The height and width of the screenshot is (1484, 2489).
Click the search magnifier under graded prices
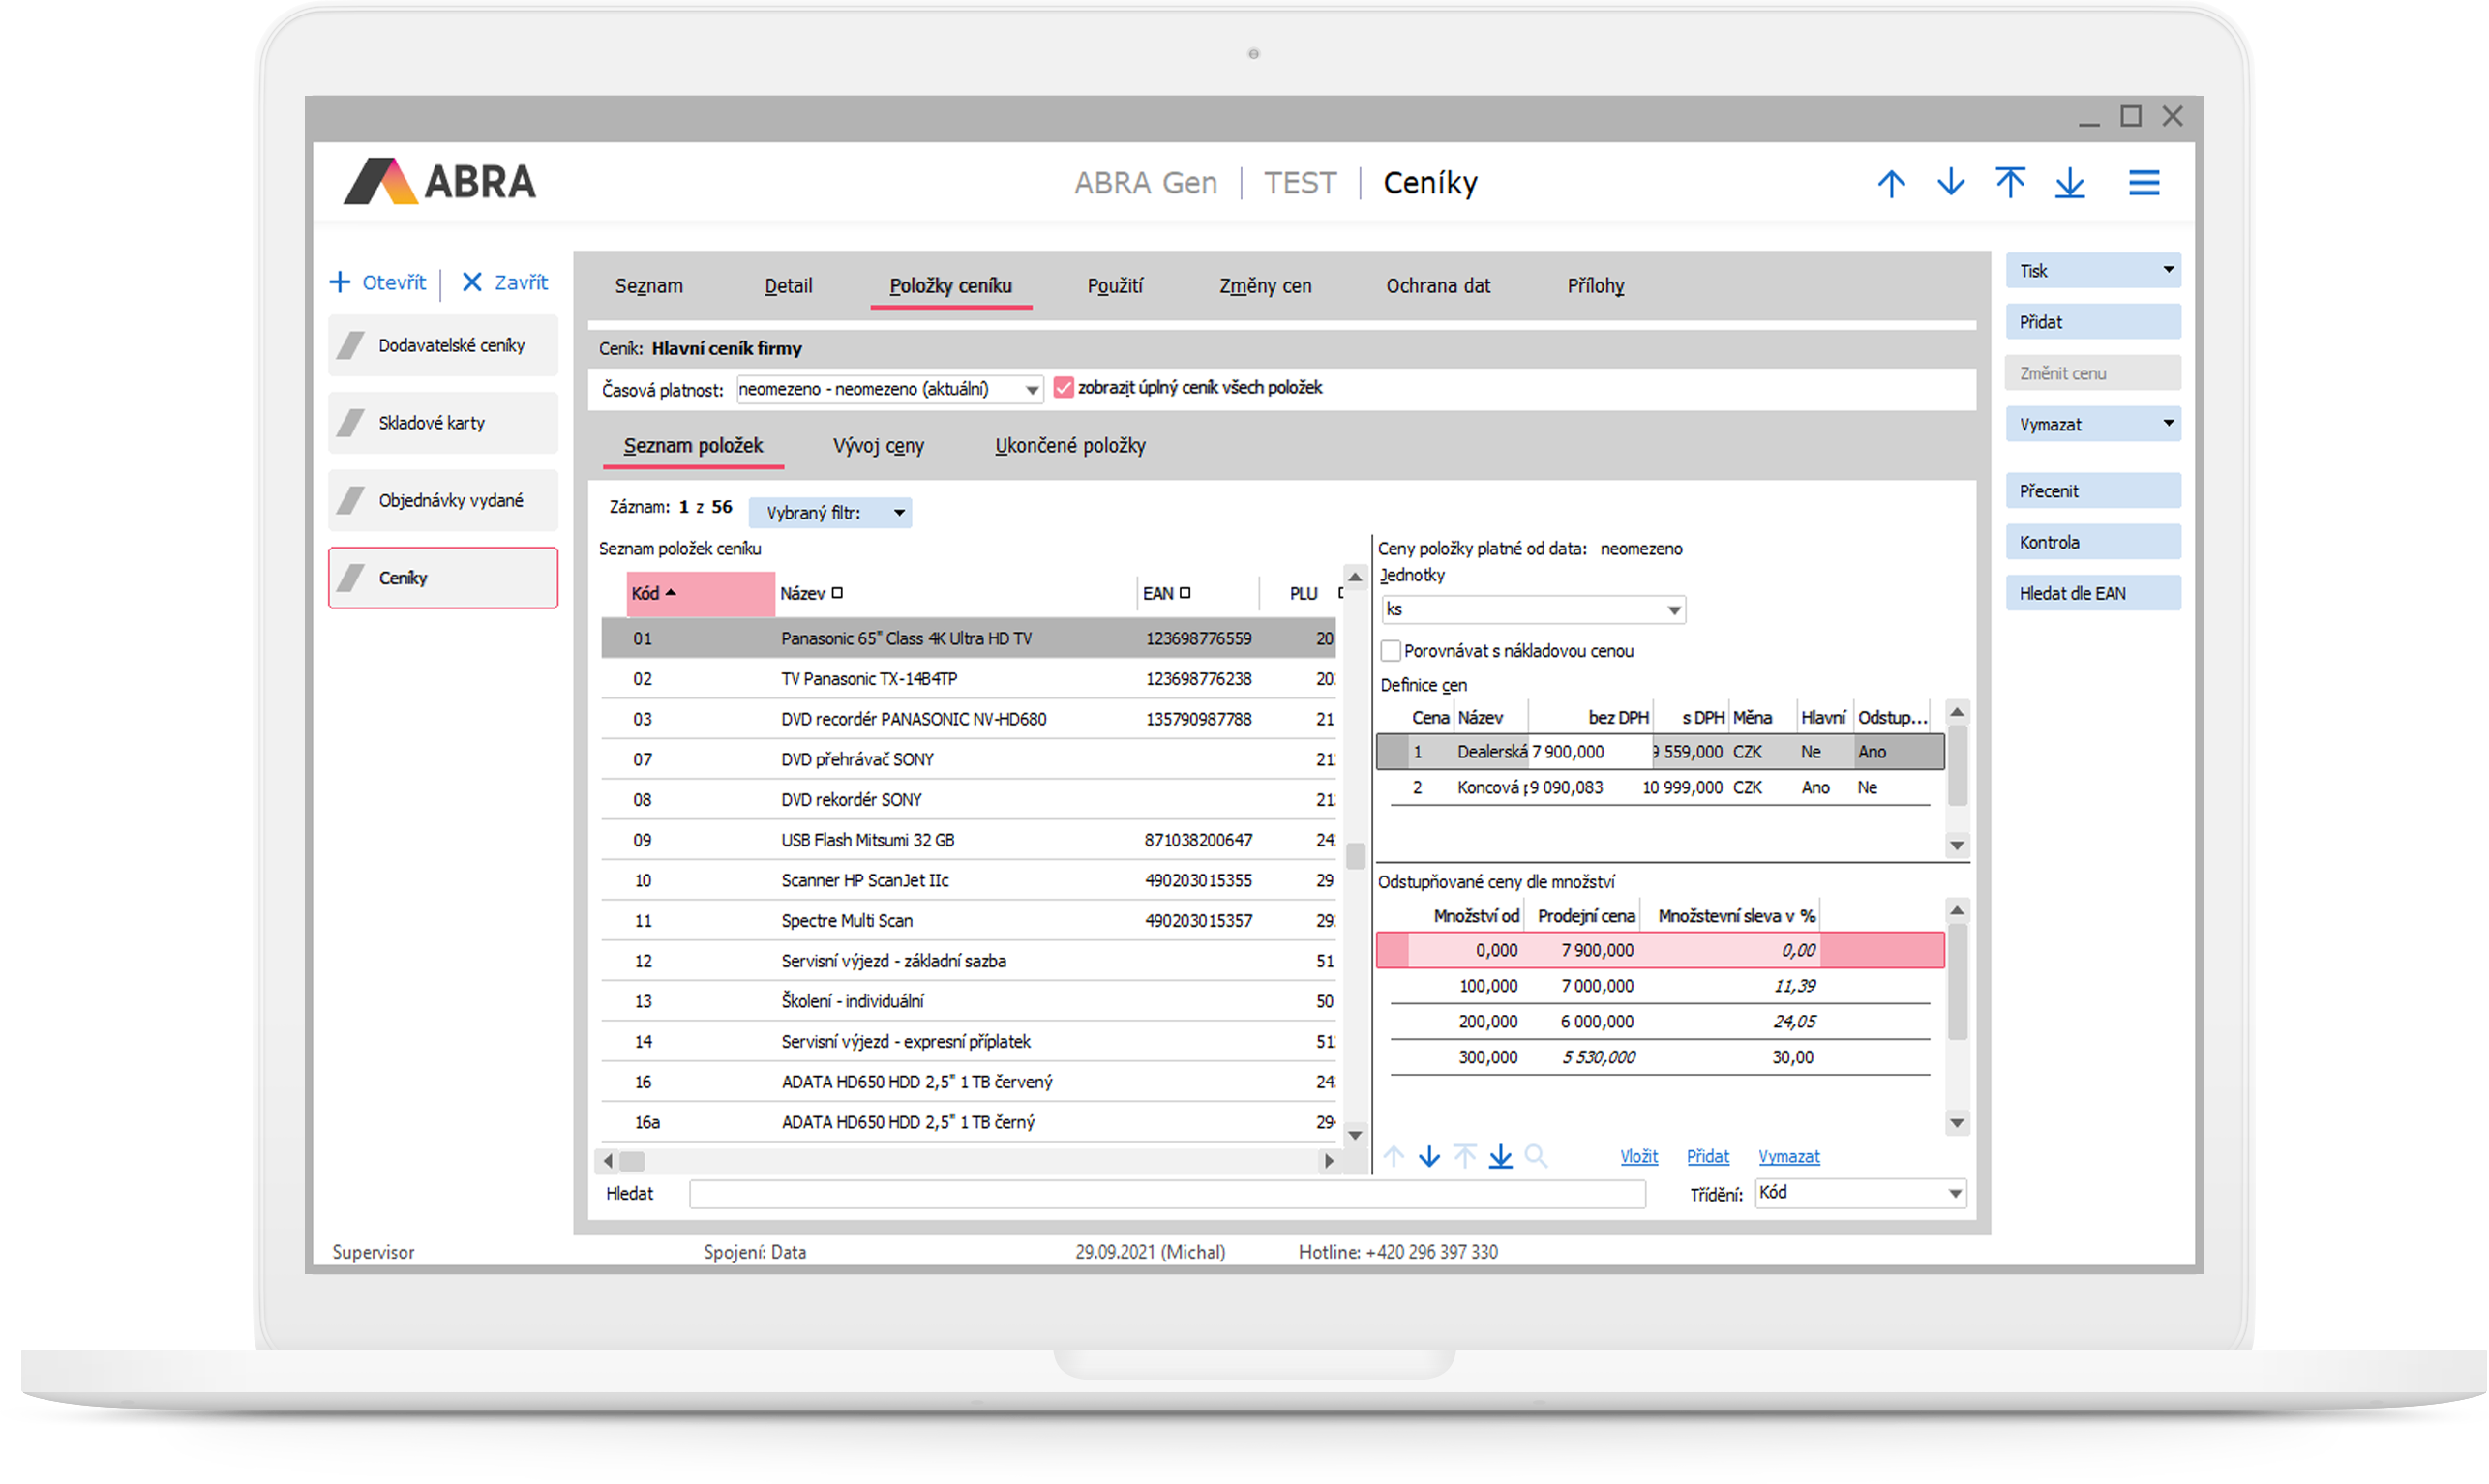1536,1157
